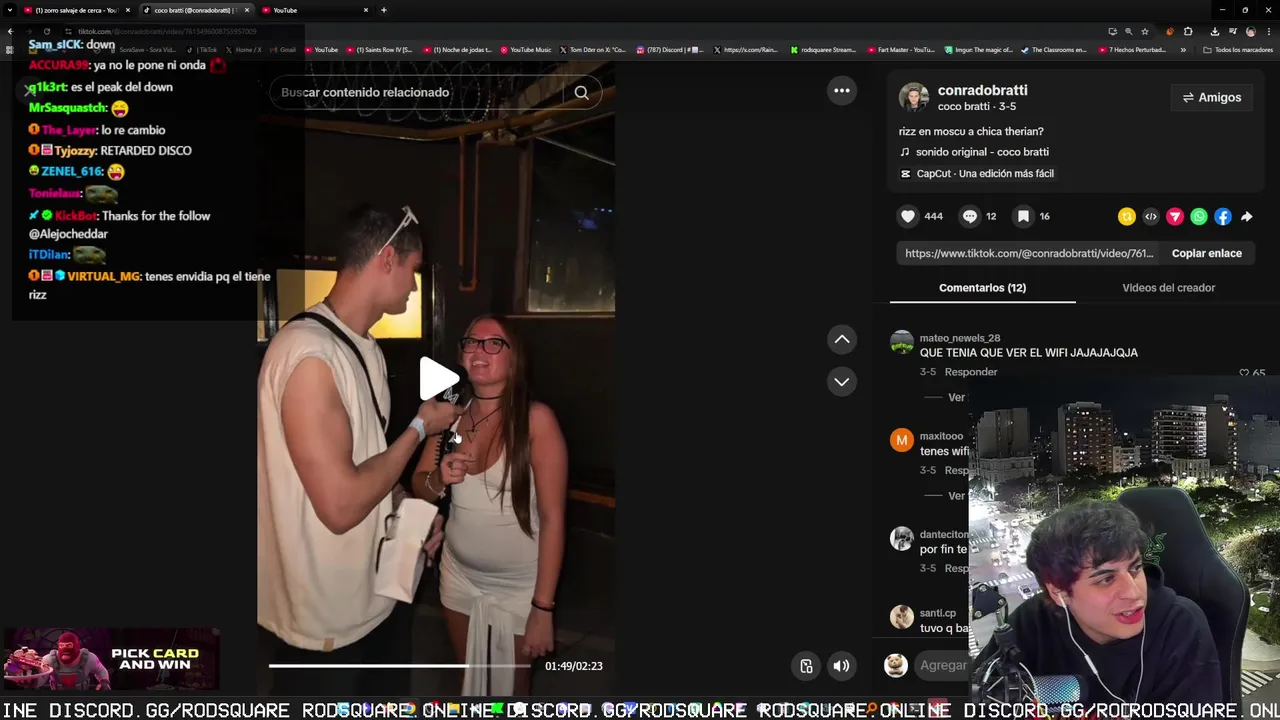Share the video to WhatsApp

tap(1199, 216)
